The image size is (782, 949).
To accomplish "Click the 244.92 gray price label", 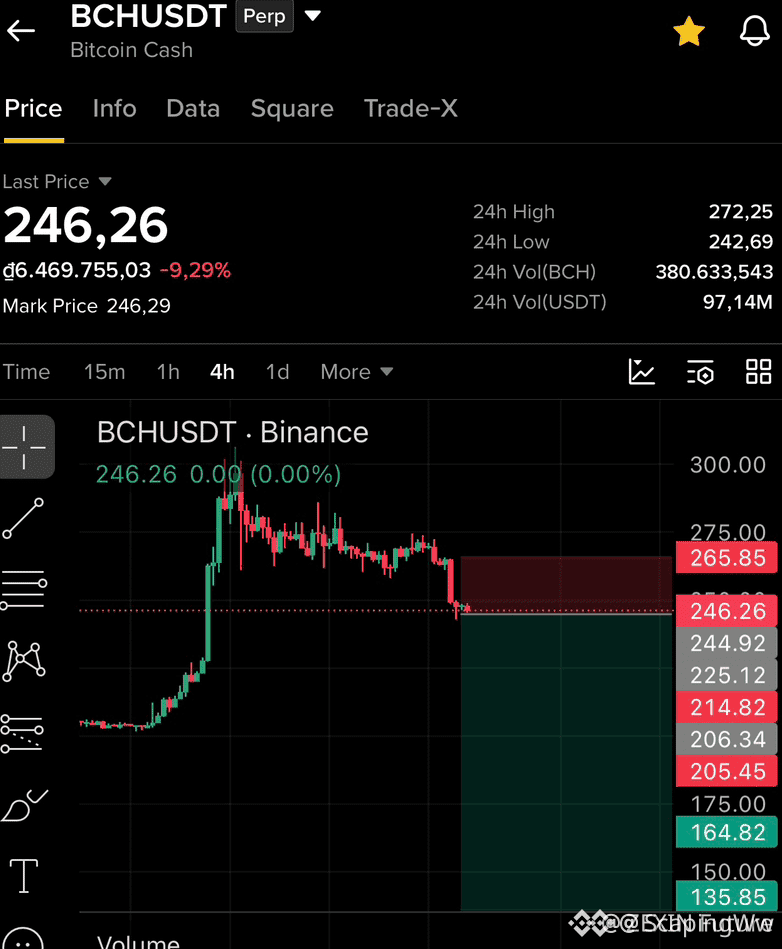I will [x=727, y=643].
